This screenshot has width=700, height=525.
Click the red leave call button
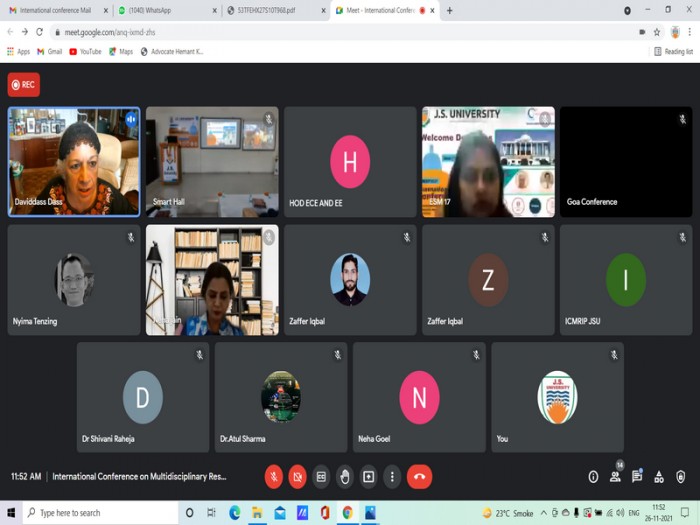pos(419,477)
